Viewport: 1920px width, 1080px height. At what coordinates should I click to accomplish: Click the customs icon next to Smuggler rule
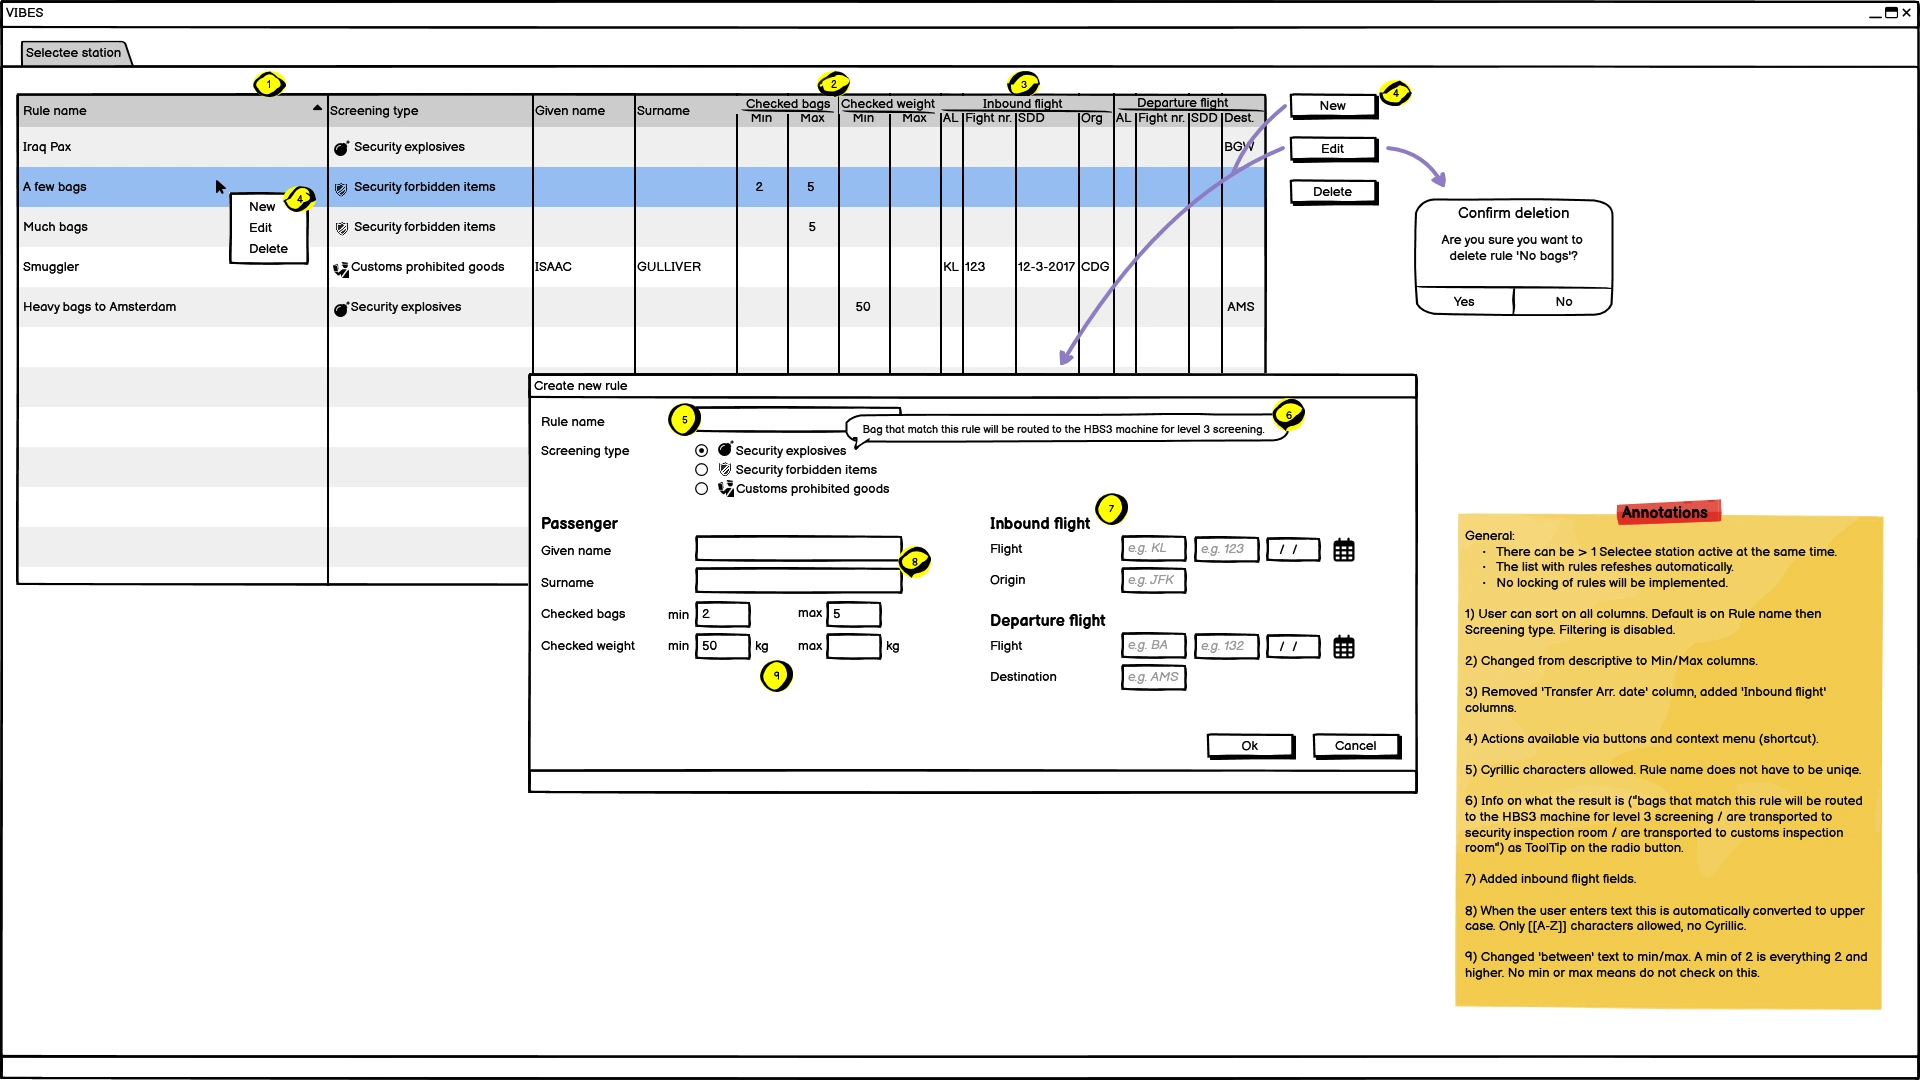(338, 266)
